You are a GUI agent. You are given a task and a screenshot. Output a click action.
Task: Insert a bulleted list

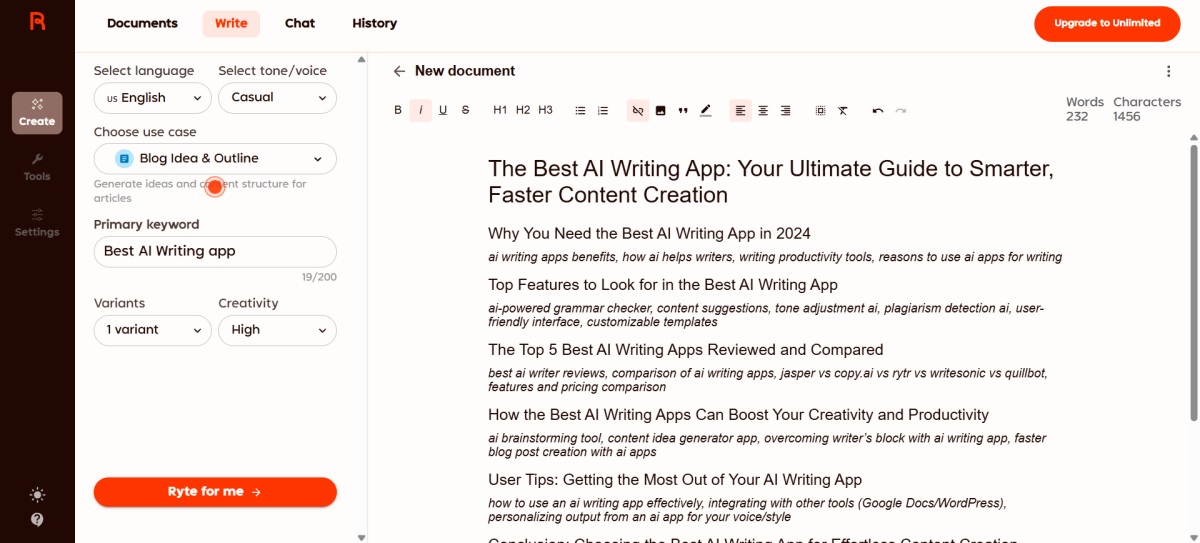point(580,111)
